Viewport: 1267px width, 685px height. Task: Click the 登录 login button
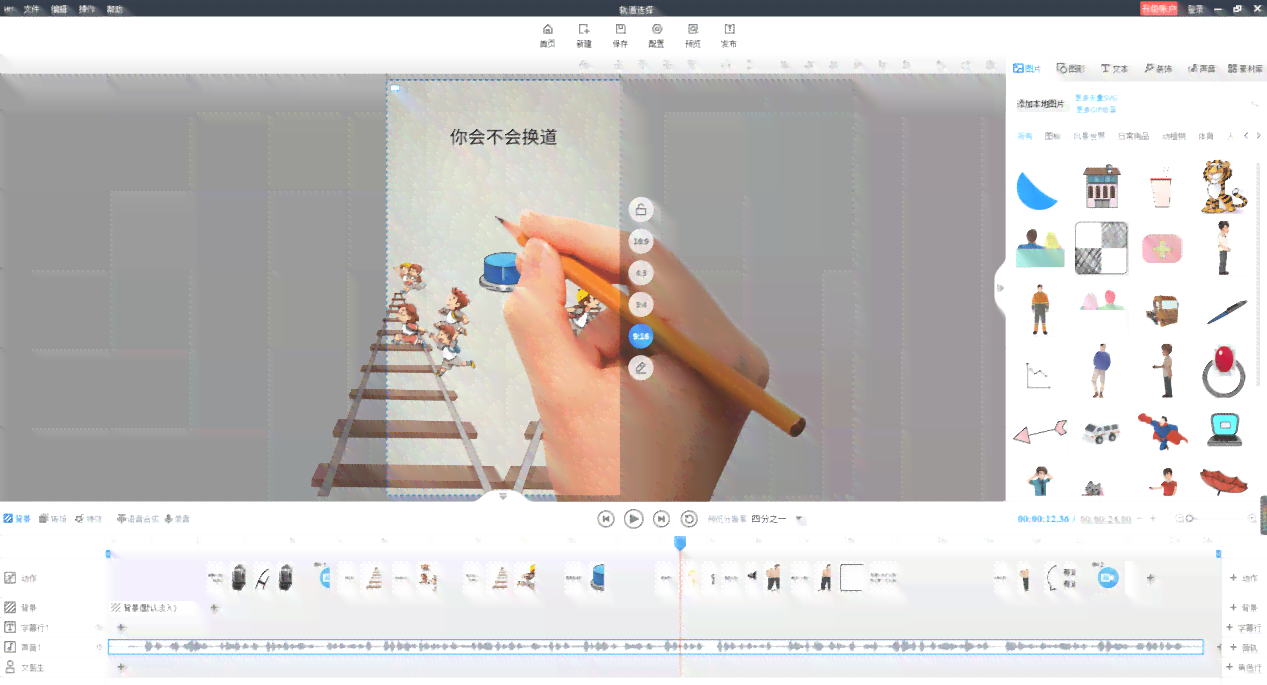1196,9
